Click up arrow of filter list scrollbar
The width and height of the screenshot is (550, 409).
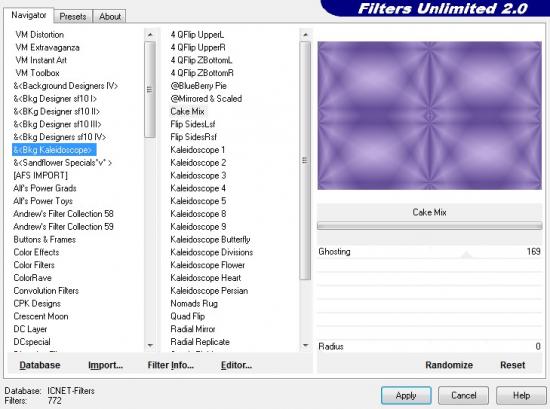click(305, 35)
